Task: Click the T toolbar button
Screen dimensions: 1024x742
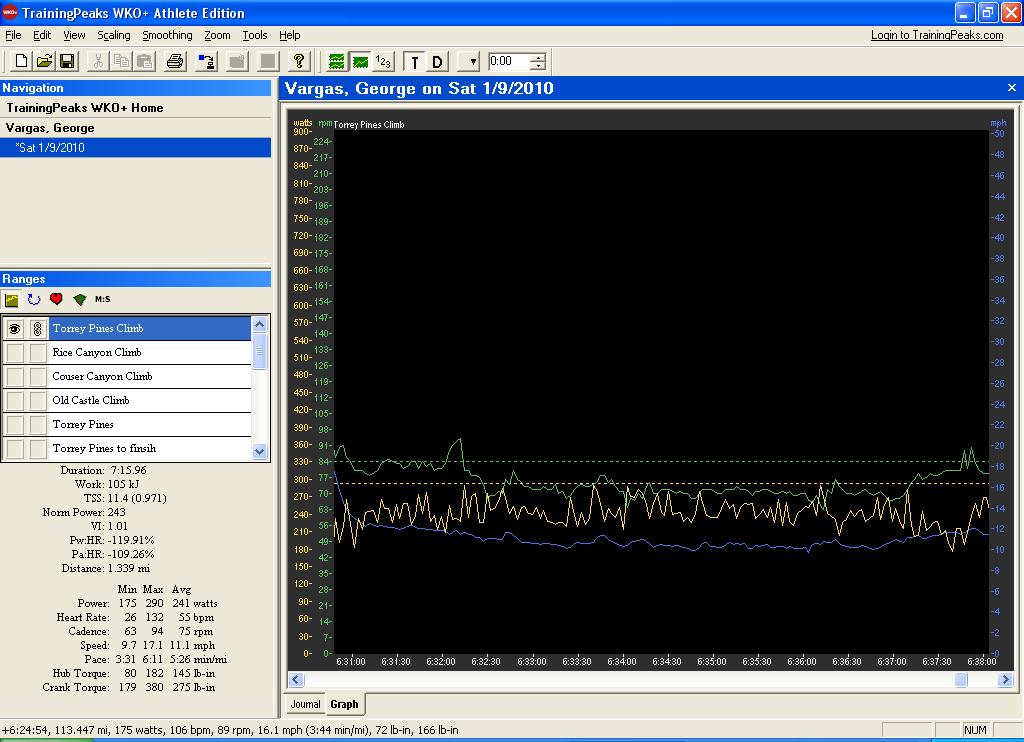Action: click(x=414, y=62)
